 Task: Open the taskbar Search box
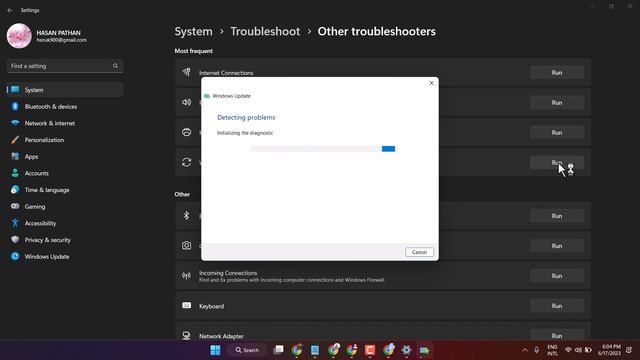point(247,350)
